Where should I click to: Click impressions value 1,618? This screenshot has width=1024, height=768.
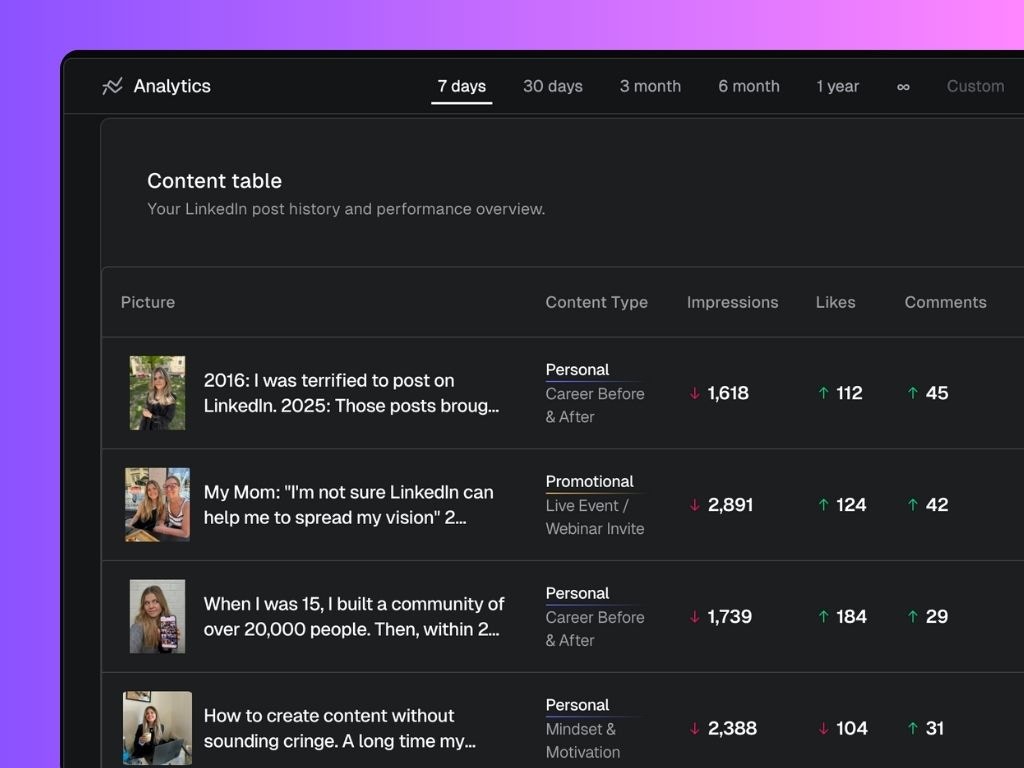point(728,393)
